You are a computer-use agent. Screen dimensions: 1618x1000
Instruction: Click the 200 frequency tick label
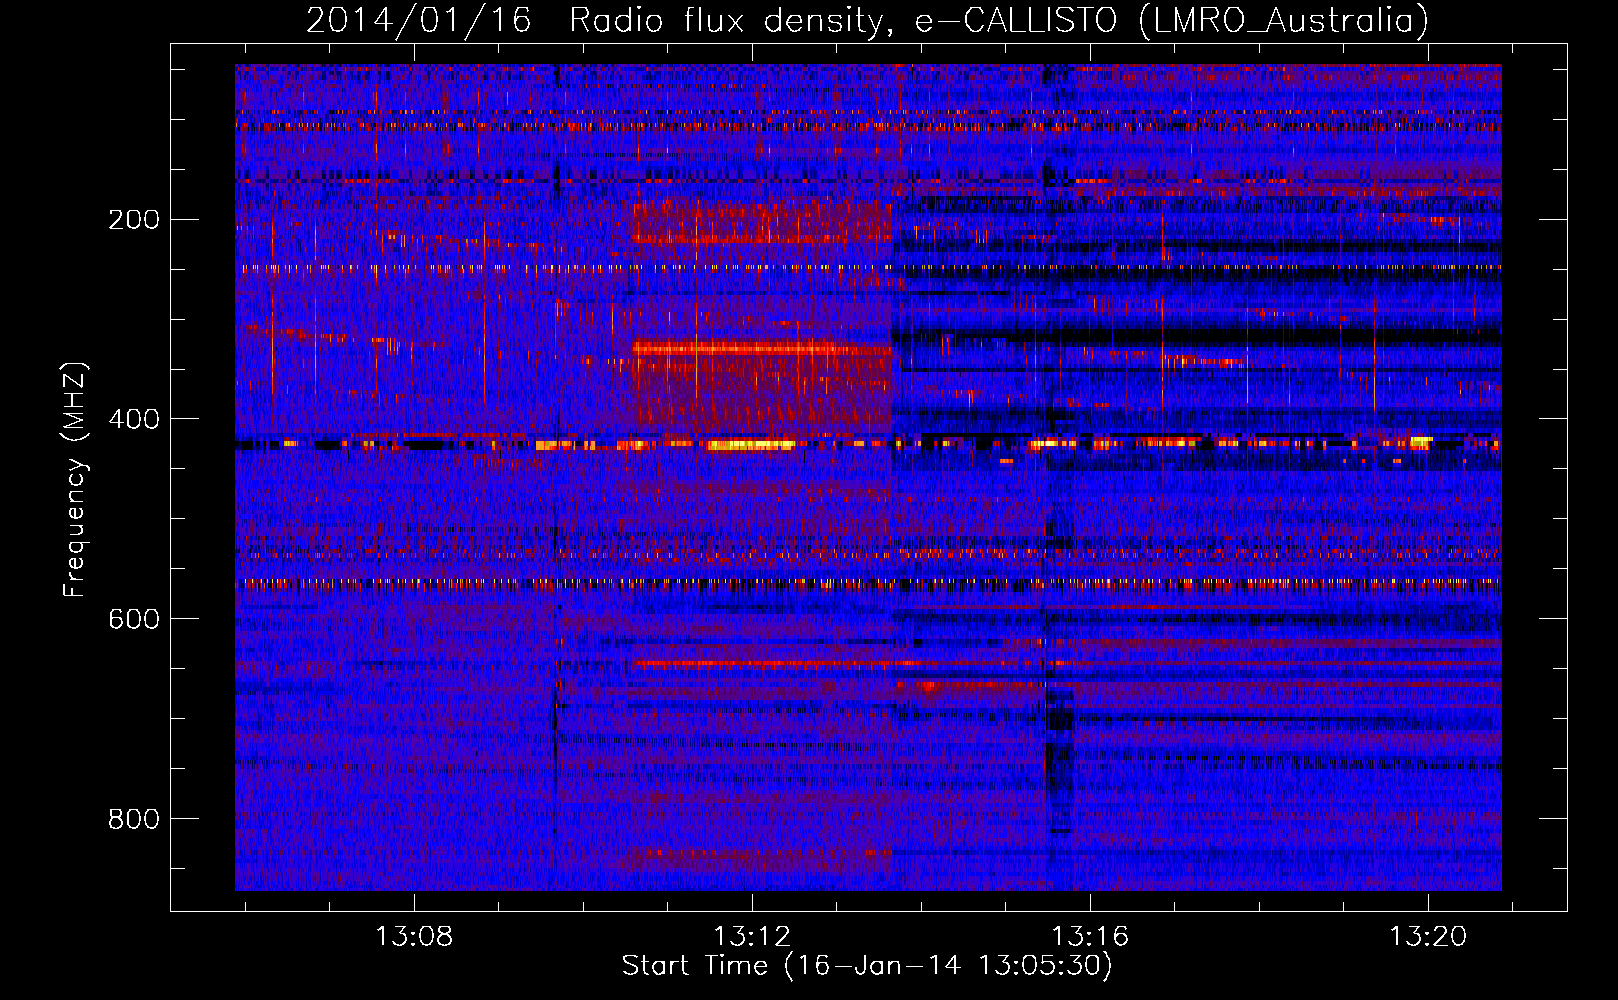point(134,219)
